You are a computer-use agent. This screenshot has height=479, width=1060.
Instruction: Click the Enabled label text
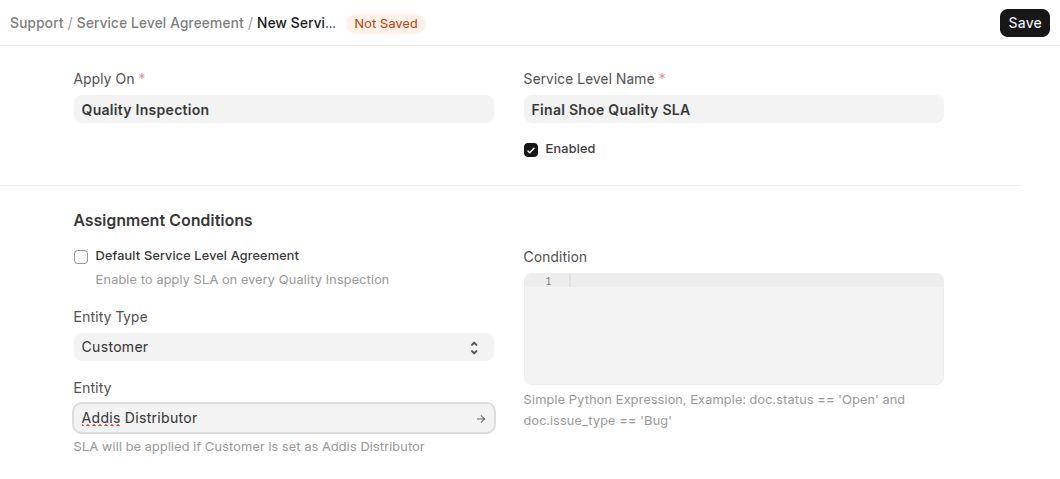click(x=570, y=149)
